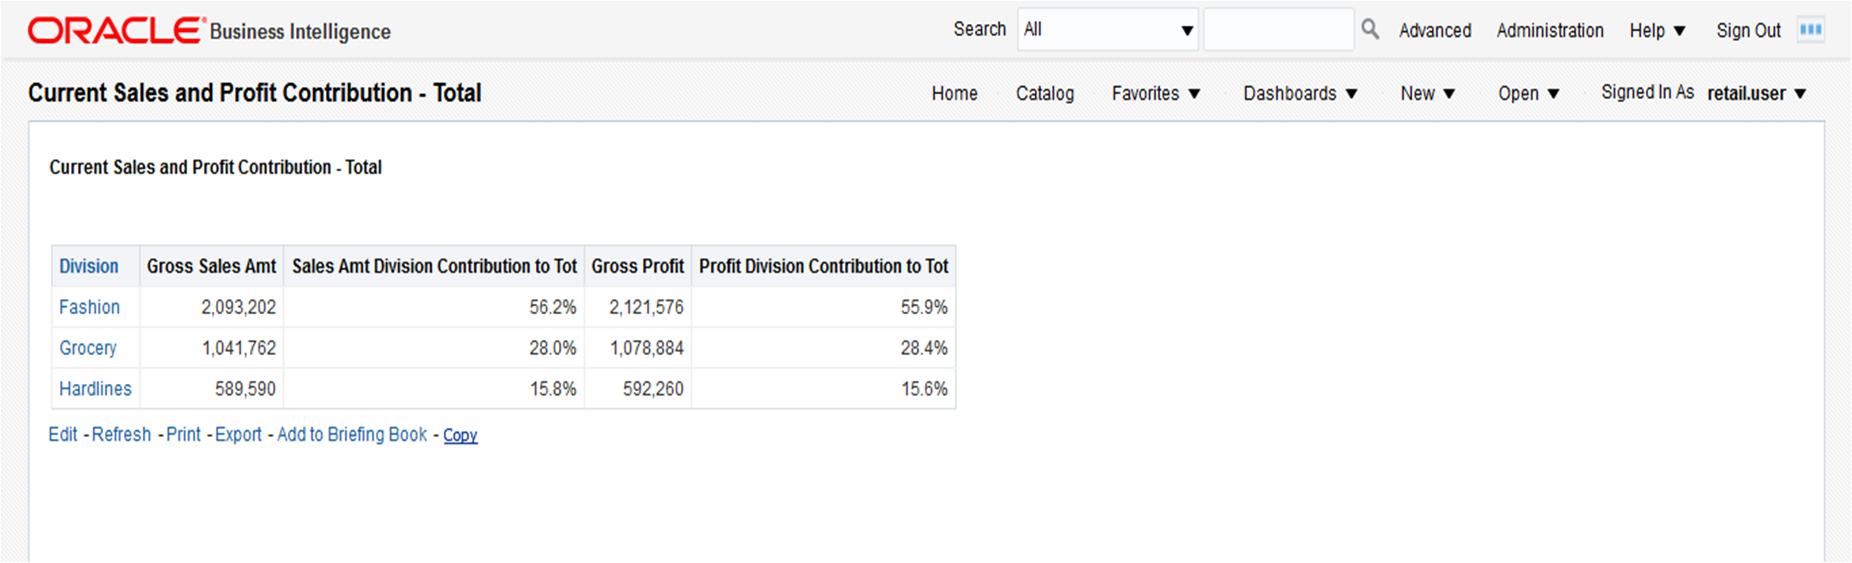
Task: Click the Oracle Business Intelligence logo
Action: [x=209, y=31]
